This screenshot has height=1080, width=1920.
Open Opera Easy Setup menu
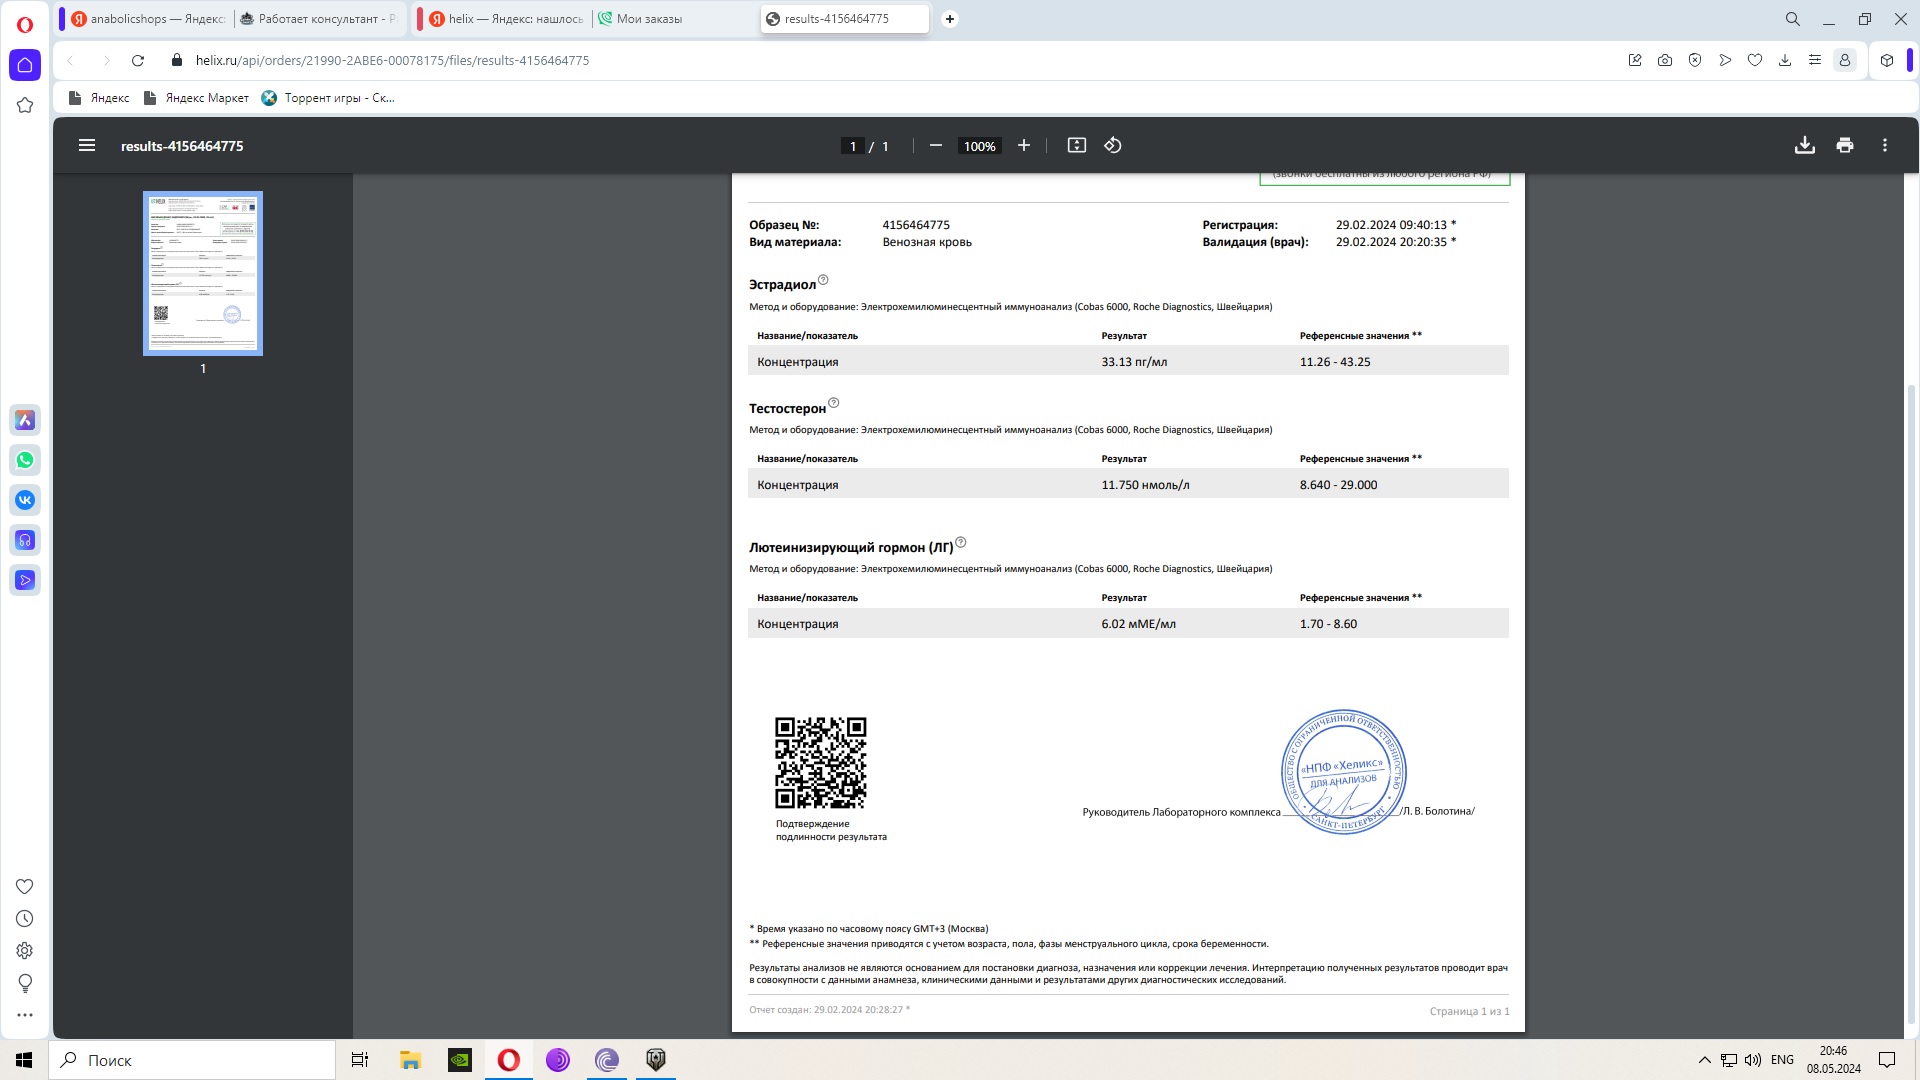coord(1814,60)
